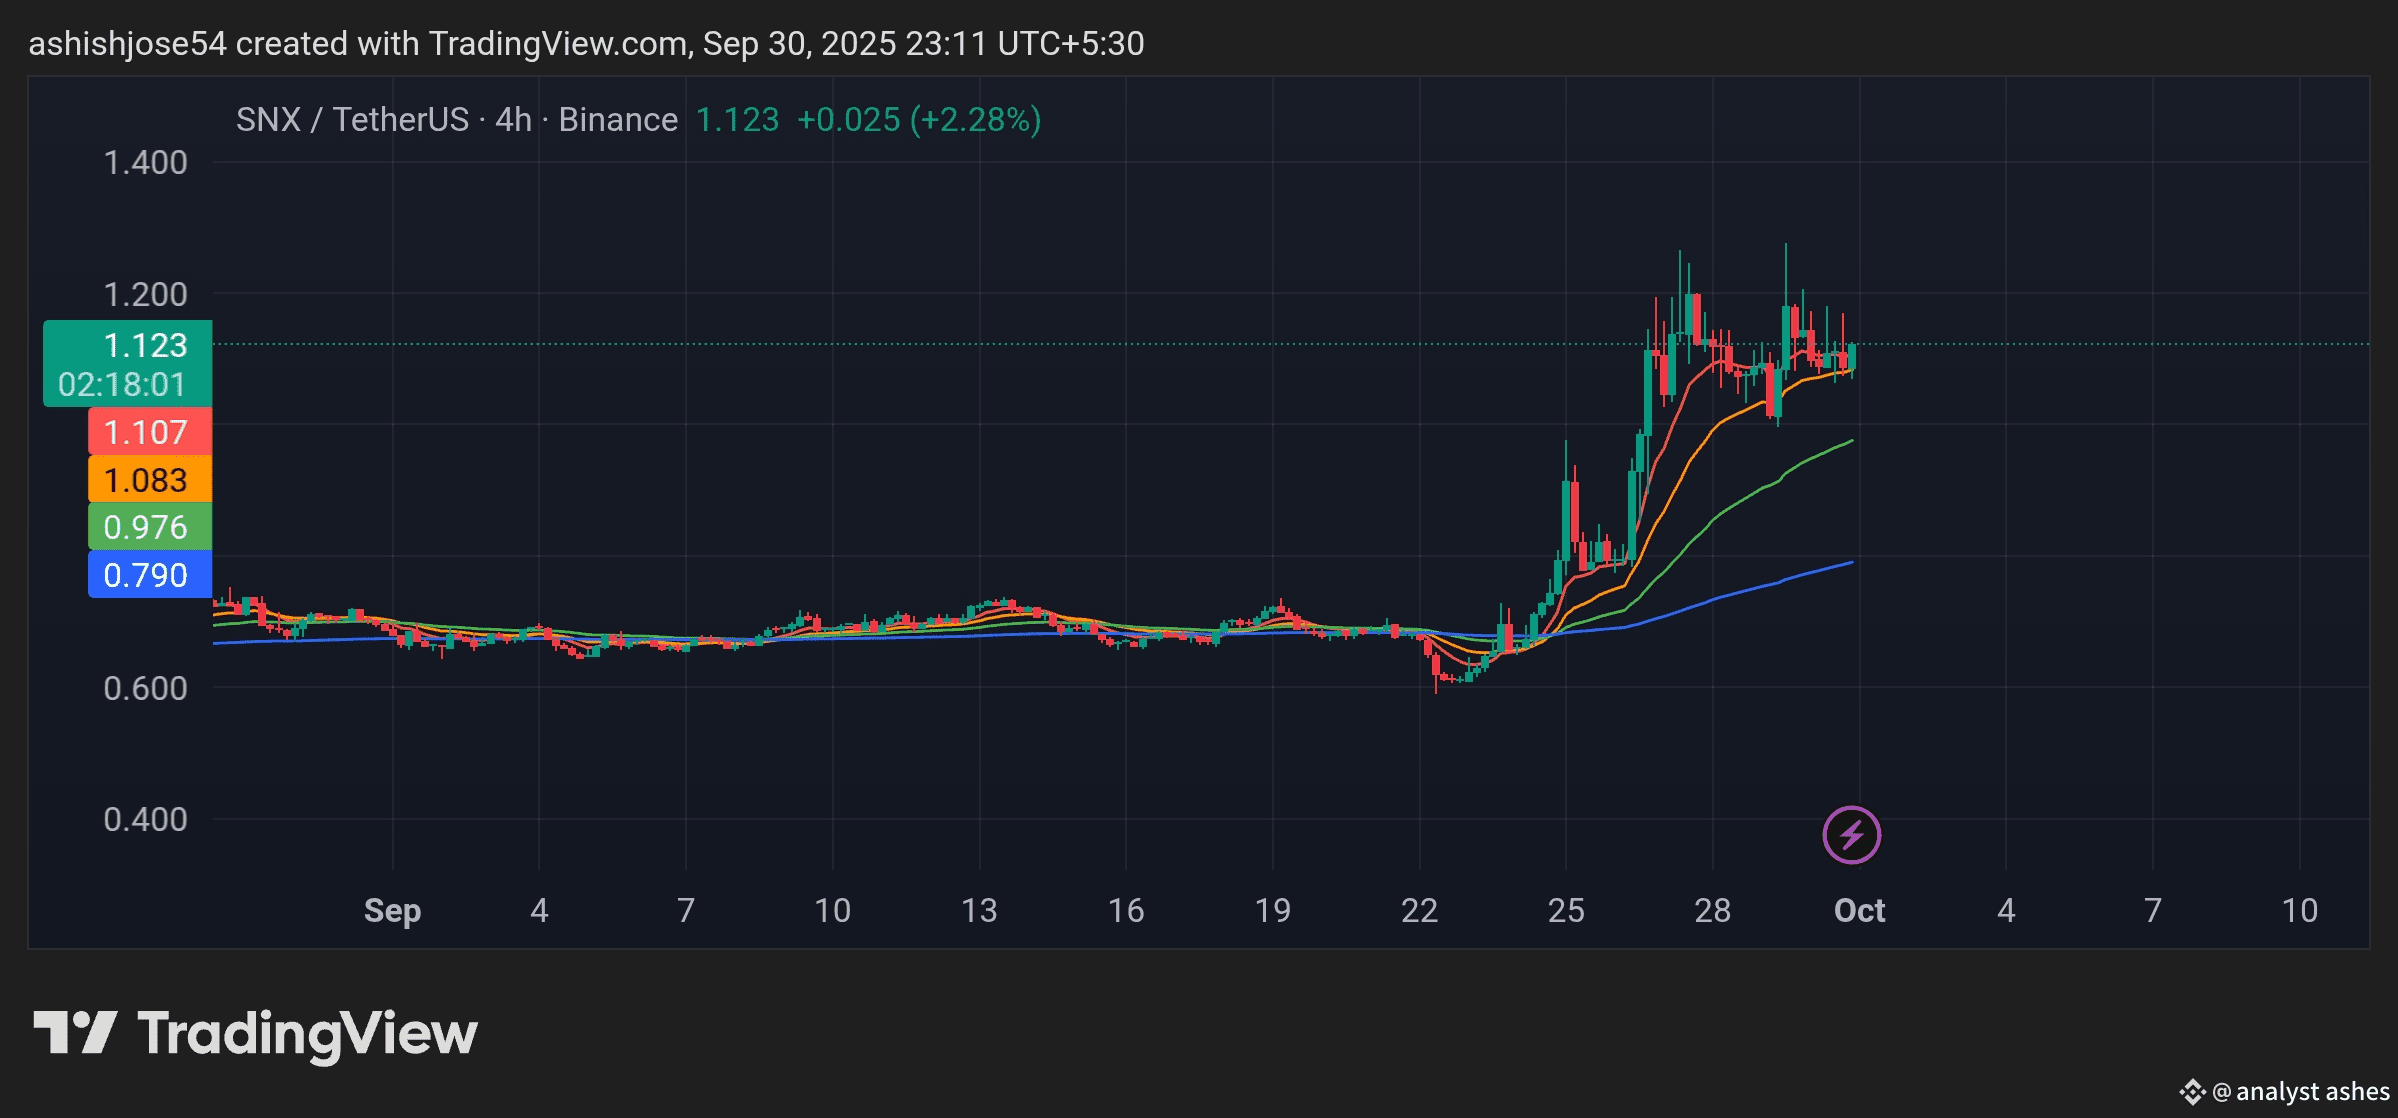
Task: Click the purple lightning bolt event icon
Action: pyautogui.click(x=1851, y=834)
